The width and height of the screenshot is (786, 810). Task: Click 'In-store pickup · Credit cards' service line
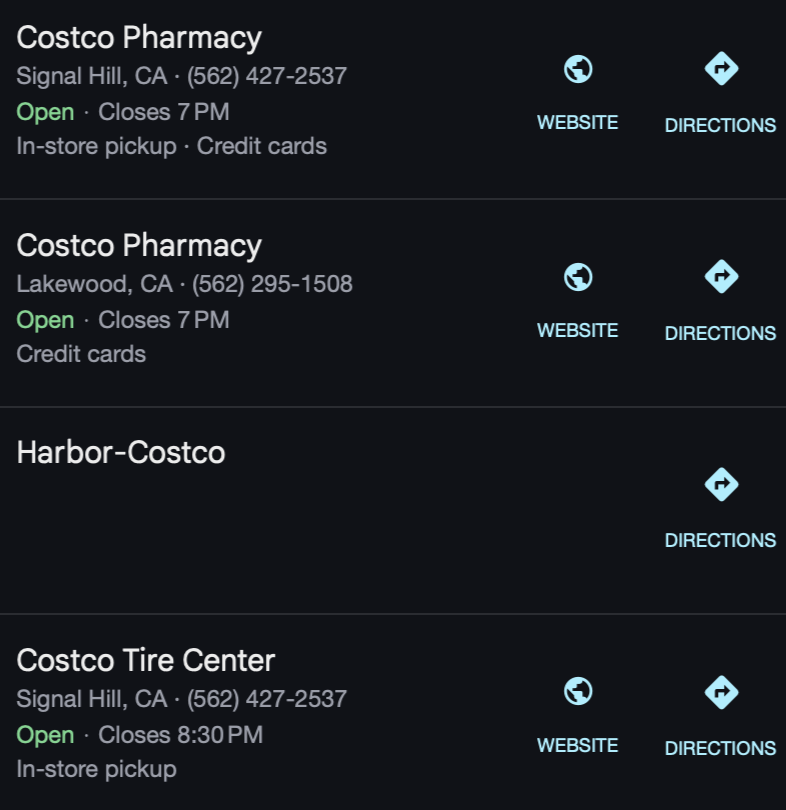pyautogui.click(x=172, y=146)
